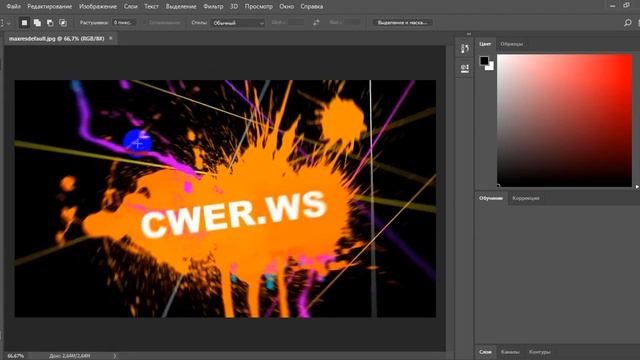This screenshot has height=360, width=640.
Task: Select the New selection mode icon
Action: (24, 23)
